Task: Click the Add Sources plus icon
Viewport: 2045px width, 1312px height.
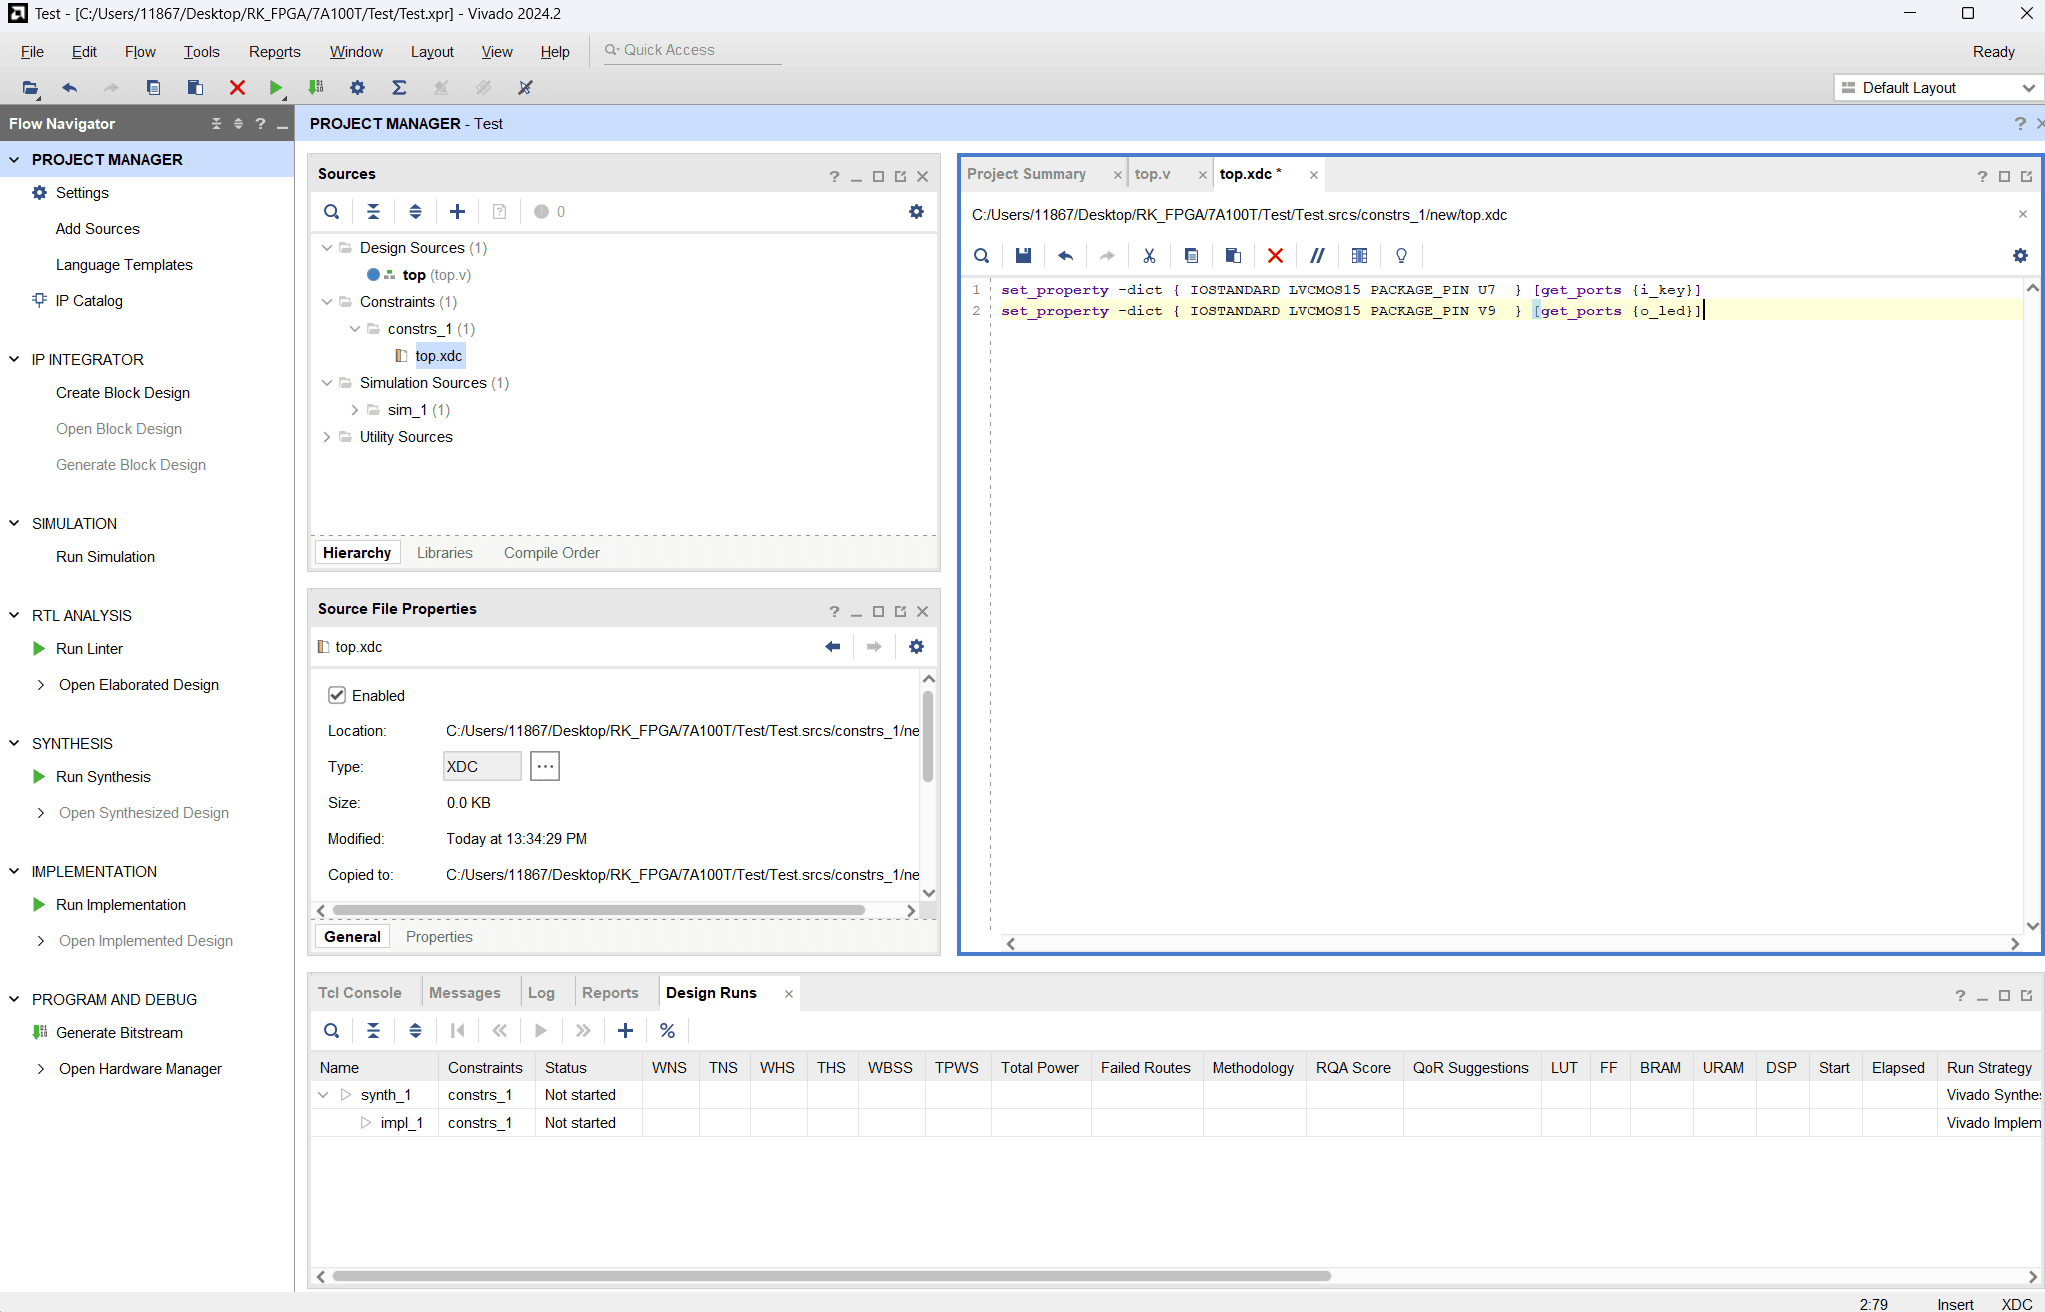Action: pos(457,212)
